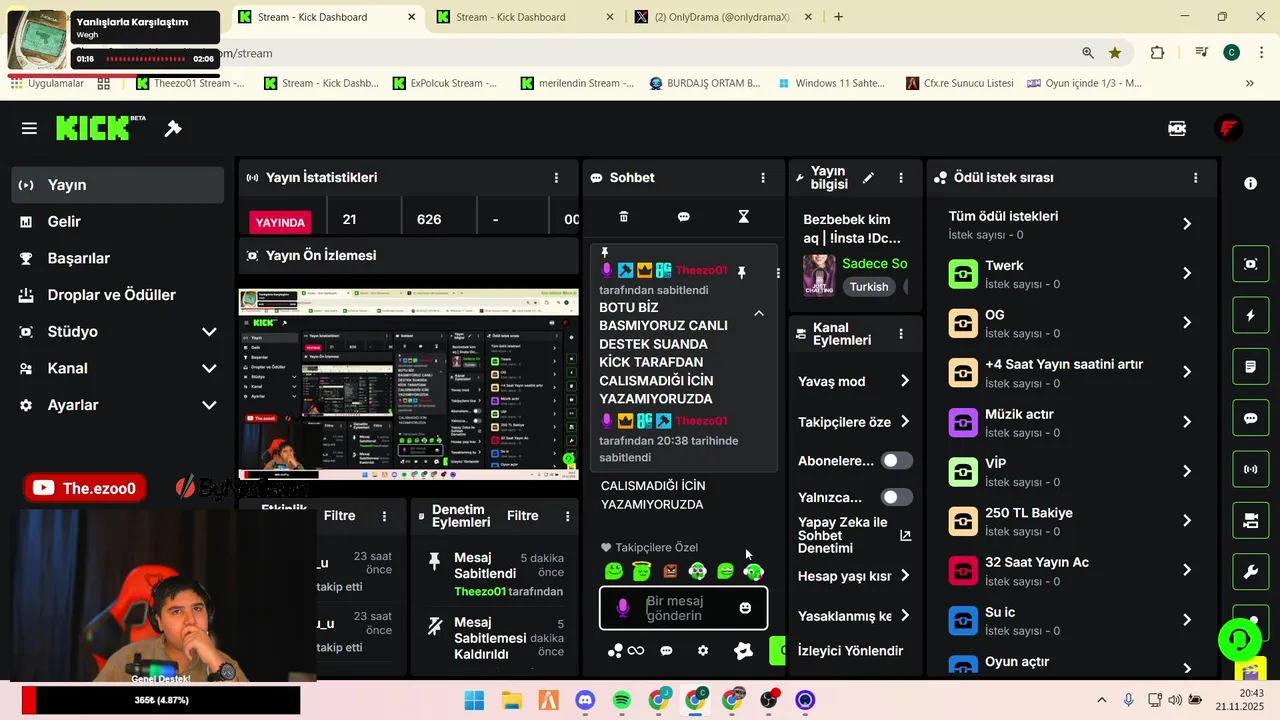This screenshot has width=1280, height=720.
Task: Open the 250 TL Bakiye reward row
Action: pos(1071,521)
